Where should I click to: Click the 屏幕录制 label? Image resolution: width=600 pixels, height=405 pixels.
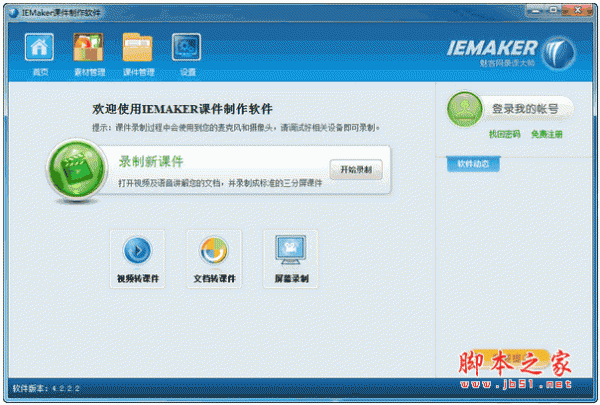click(x=292, y=278)
